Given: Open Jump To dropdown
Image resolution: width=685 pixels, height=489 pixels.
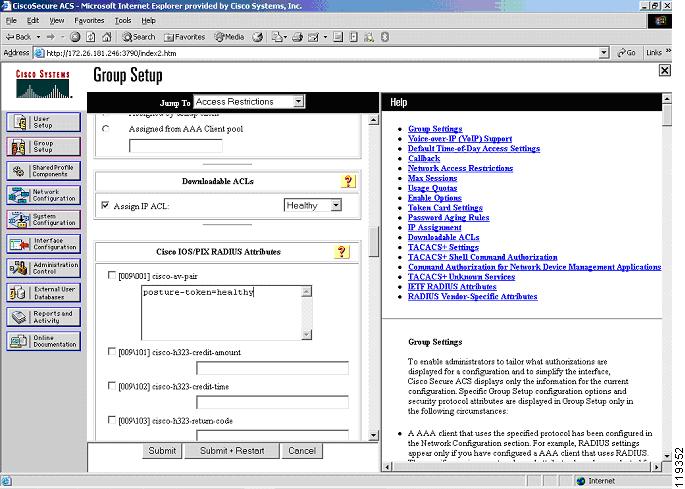Looking at the screenshot, I should tap(249, 102).
